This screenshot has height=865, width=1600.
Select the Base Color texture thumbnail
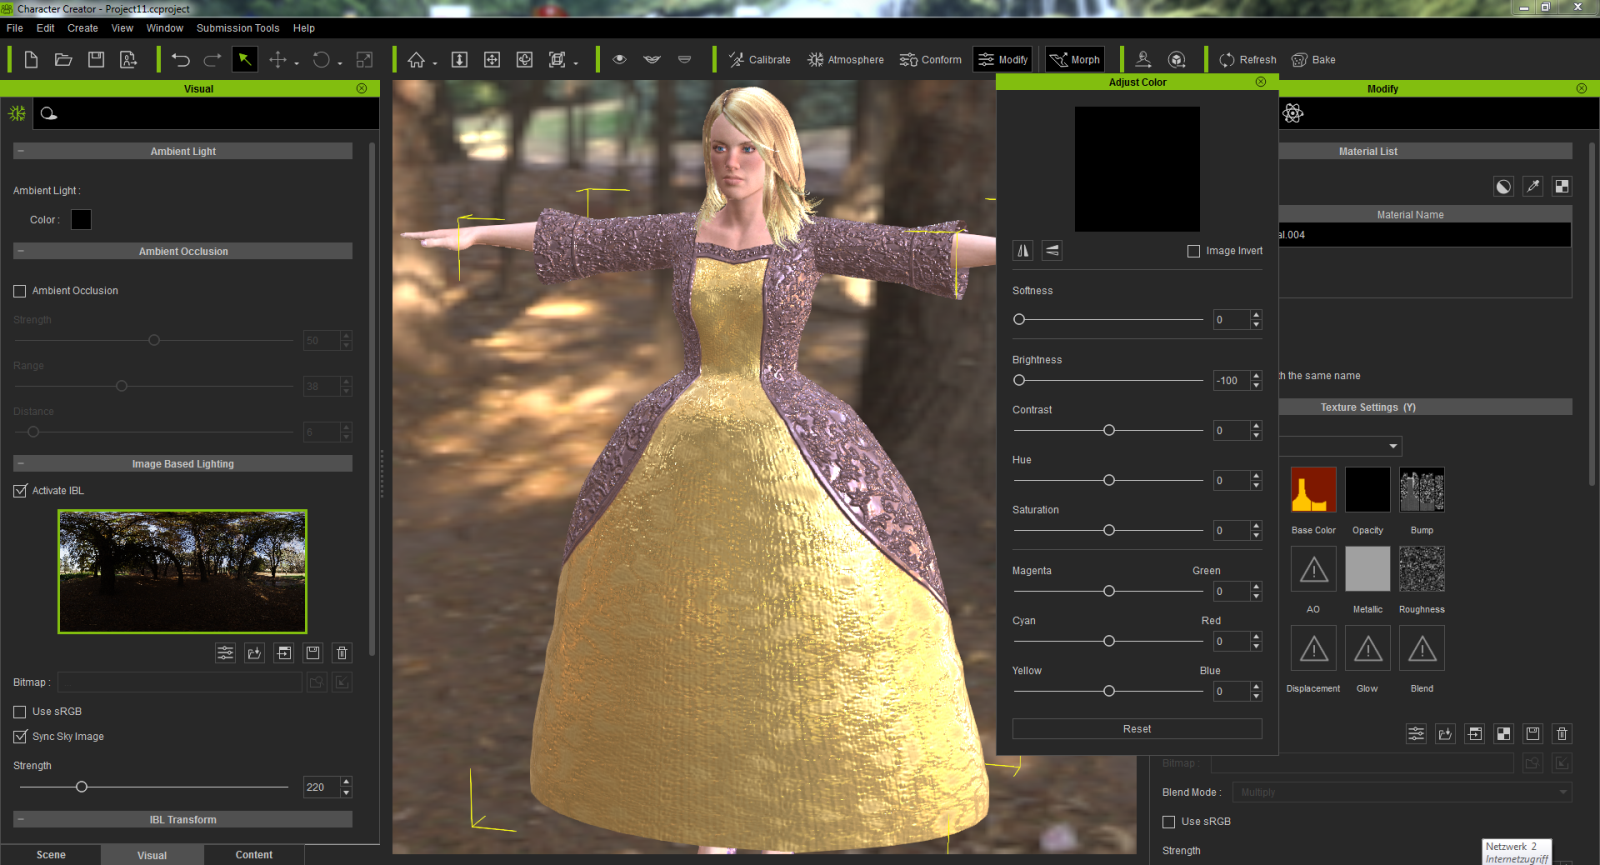[1313, 490]
